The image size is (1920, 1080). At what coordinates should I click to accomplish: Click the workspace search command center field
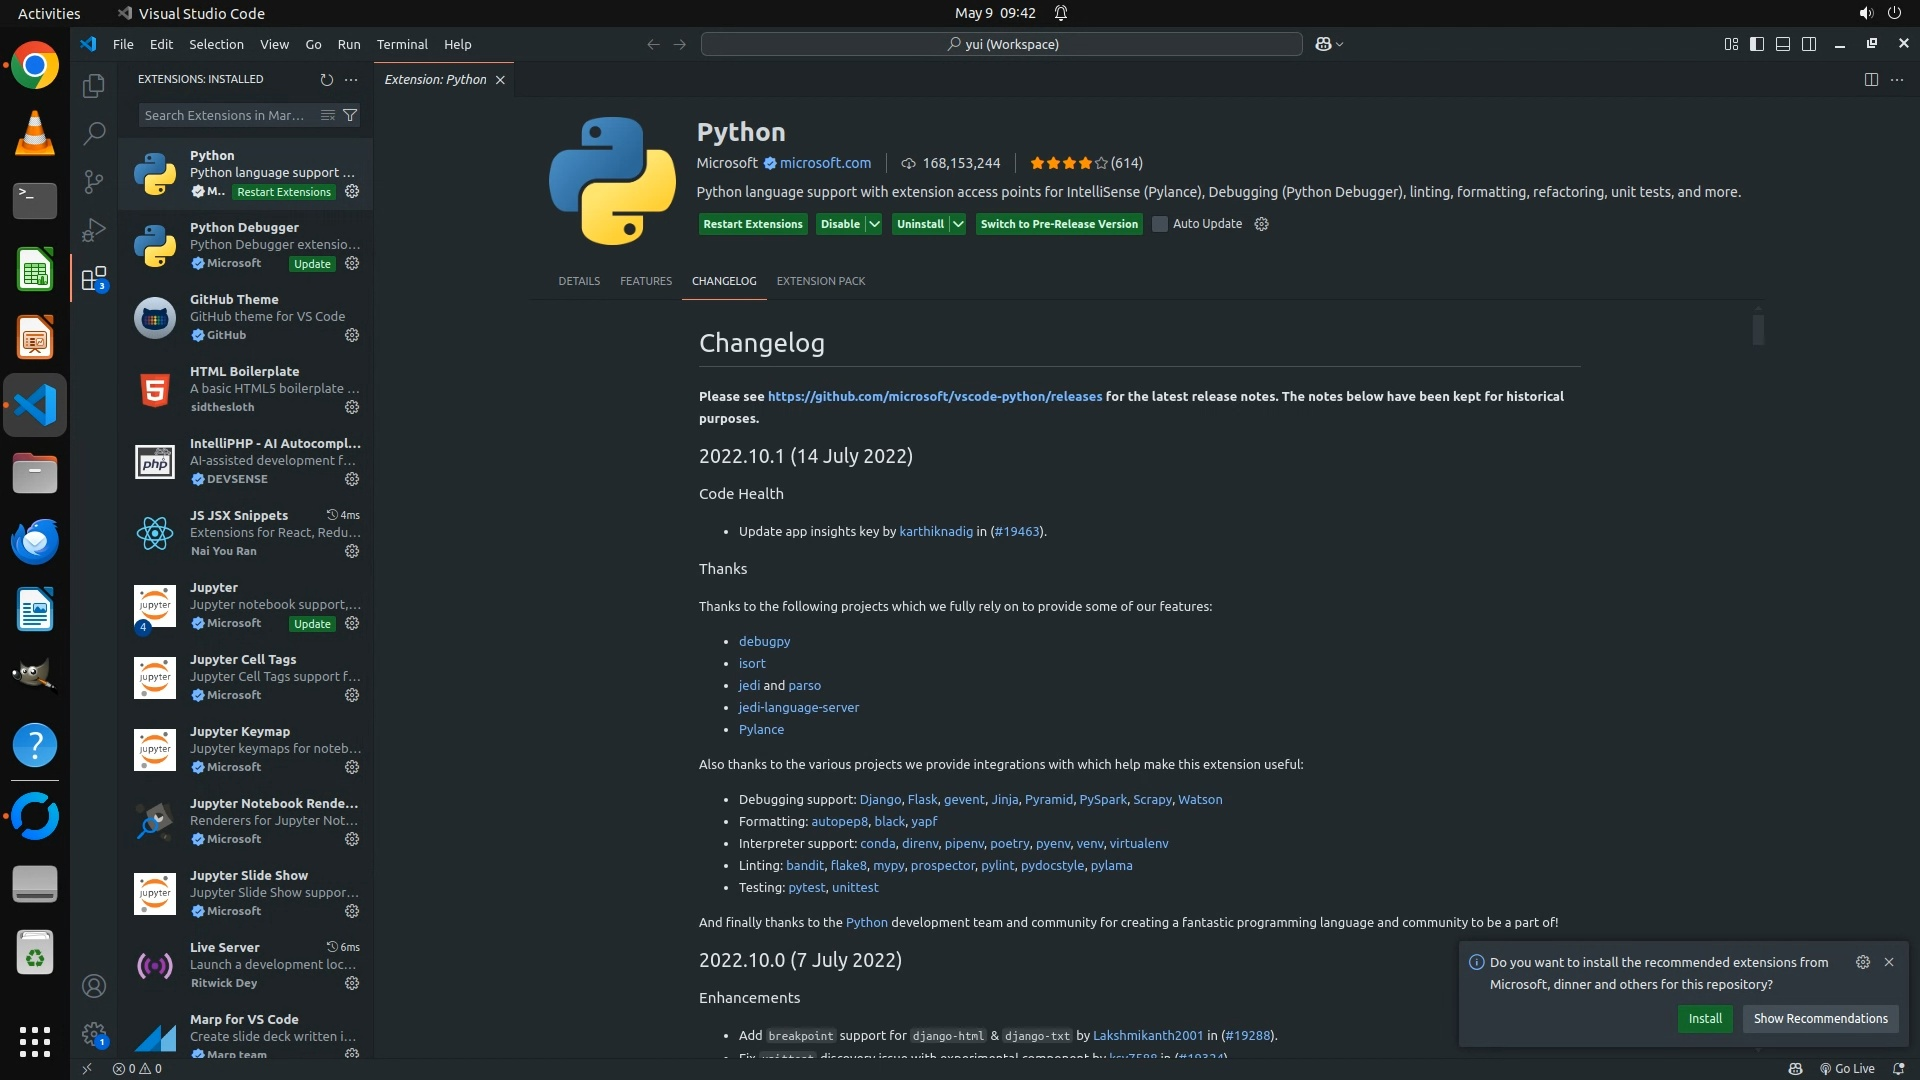click(x=1001, y=45)
